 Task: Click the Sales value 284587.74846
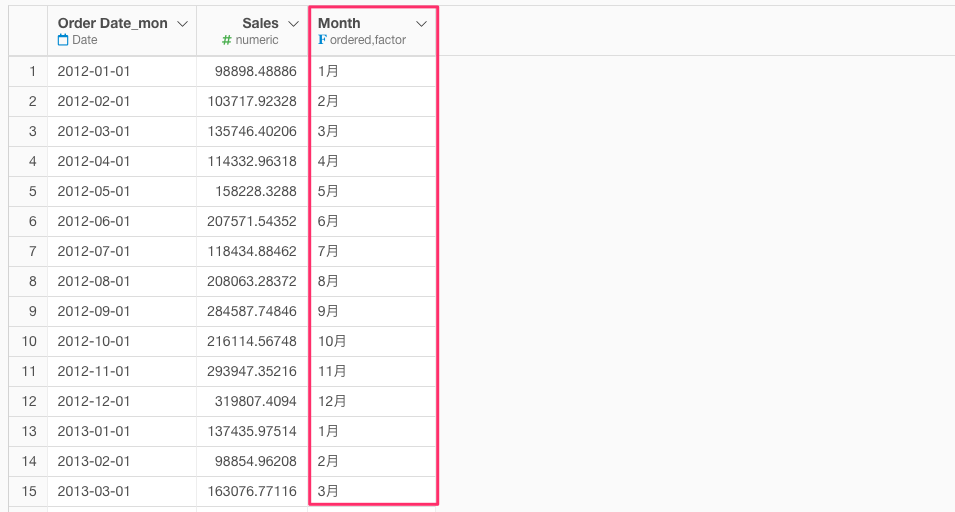tap(252, 311)
